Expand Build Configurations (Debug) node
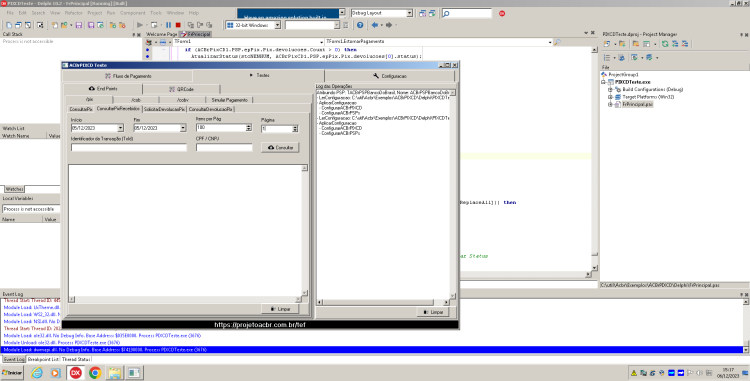The width and height of the screenshot is (750, 381). (x=610, y=89)
